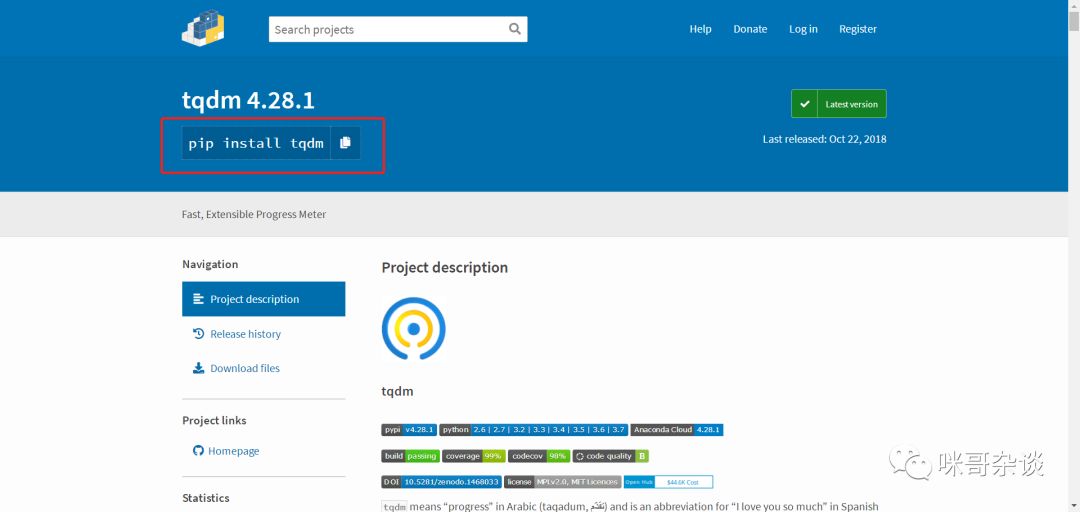Click 'Last released: Oct 22, 2018' text

pyautogui.click(x=824, y=139)
